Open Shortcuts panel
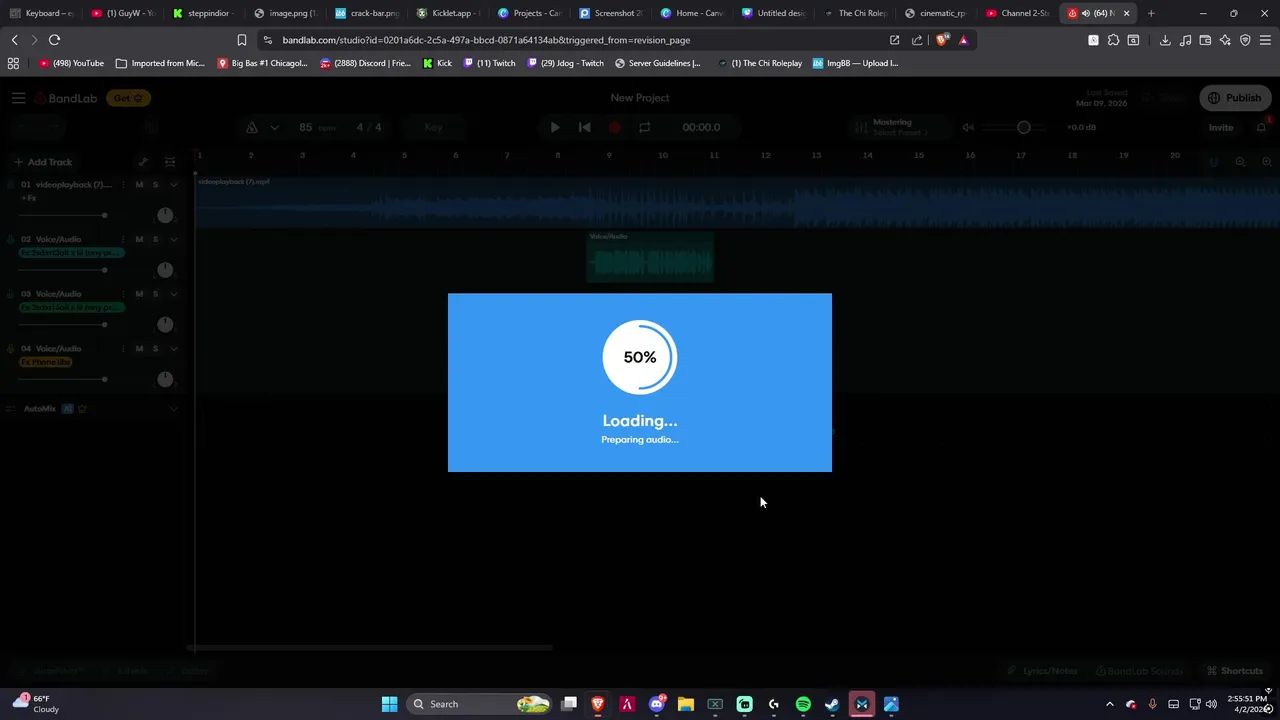Viewport: 1280px width, 720px height. point(1235,671)
